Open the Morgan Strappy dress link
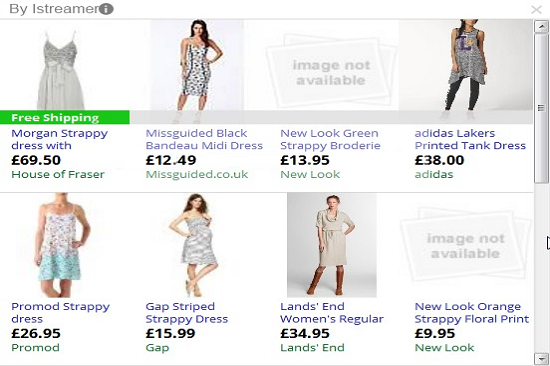 click(x=59, y=139)
